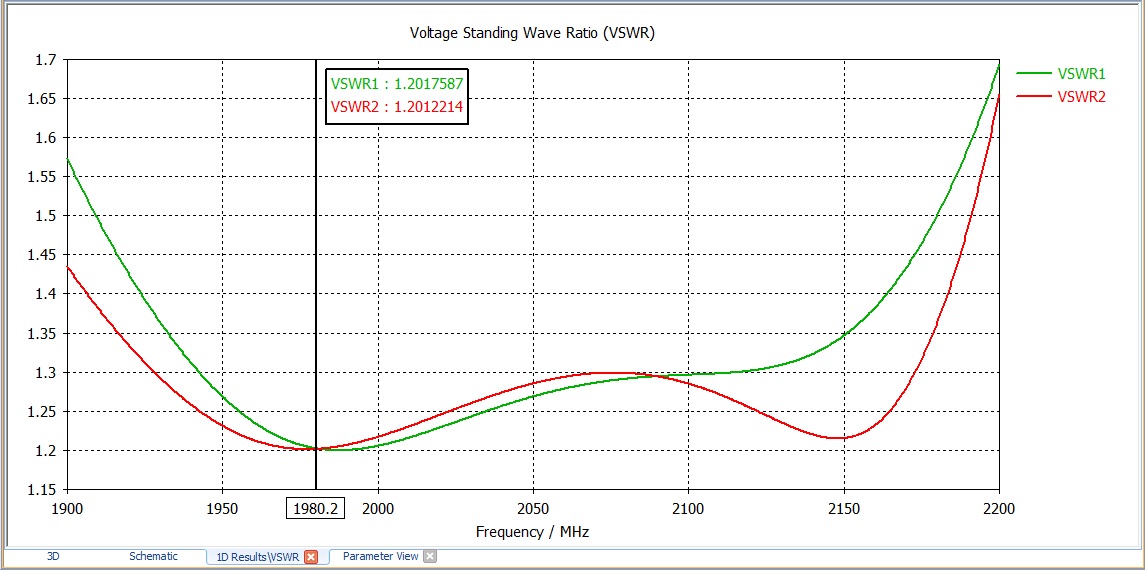Click the red VSWR2 legend line
1146x570 pixels.
[x=1032, y=96]
